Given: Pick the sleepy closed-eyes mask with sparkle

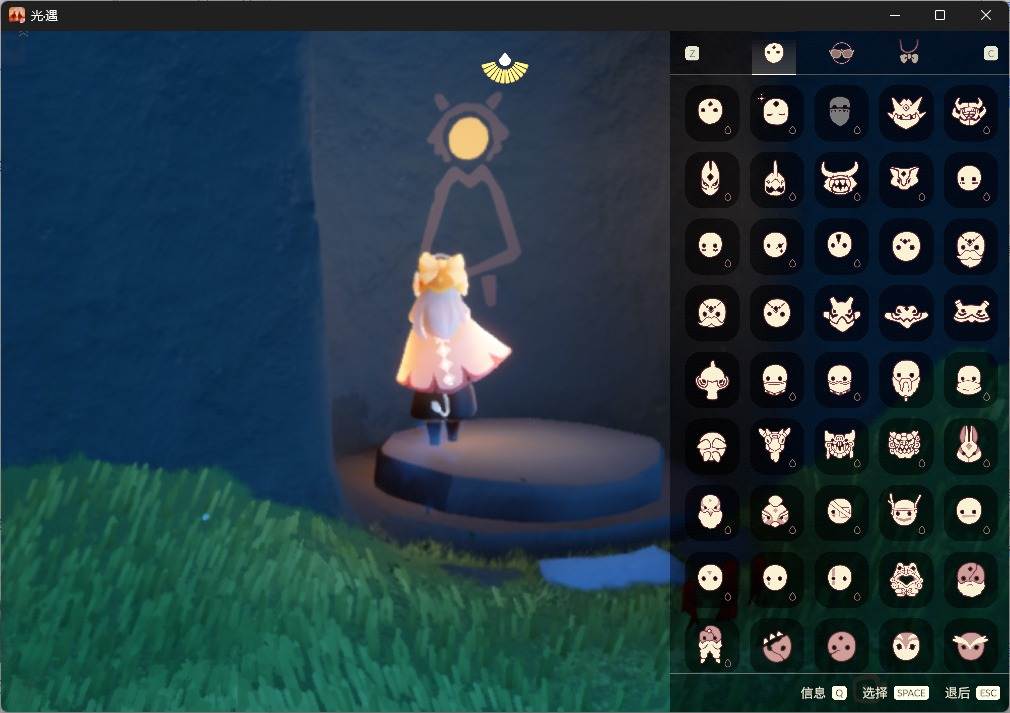Looking at the screenshot, I should pyautogui.click(x=776, y=113).
